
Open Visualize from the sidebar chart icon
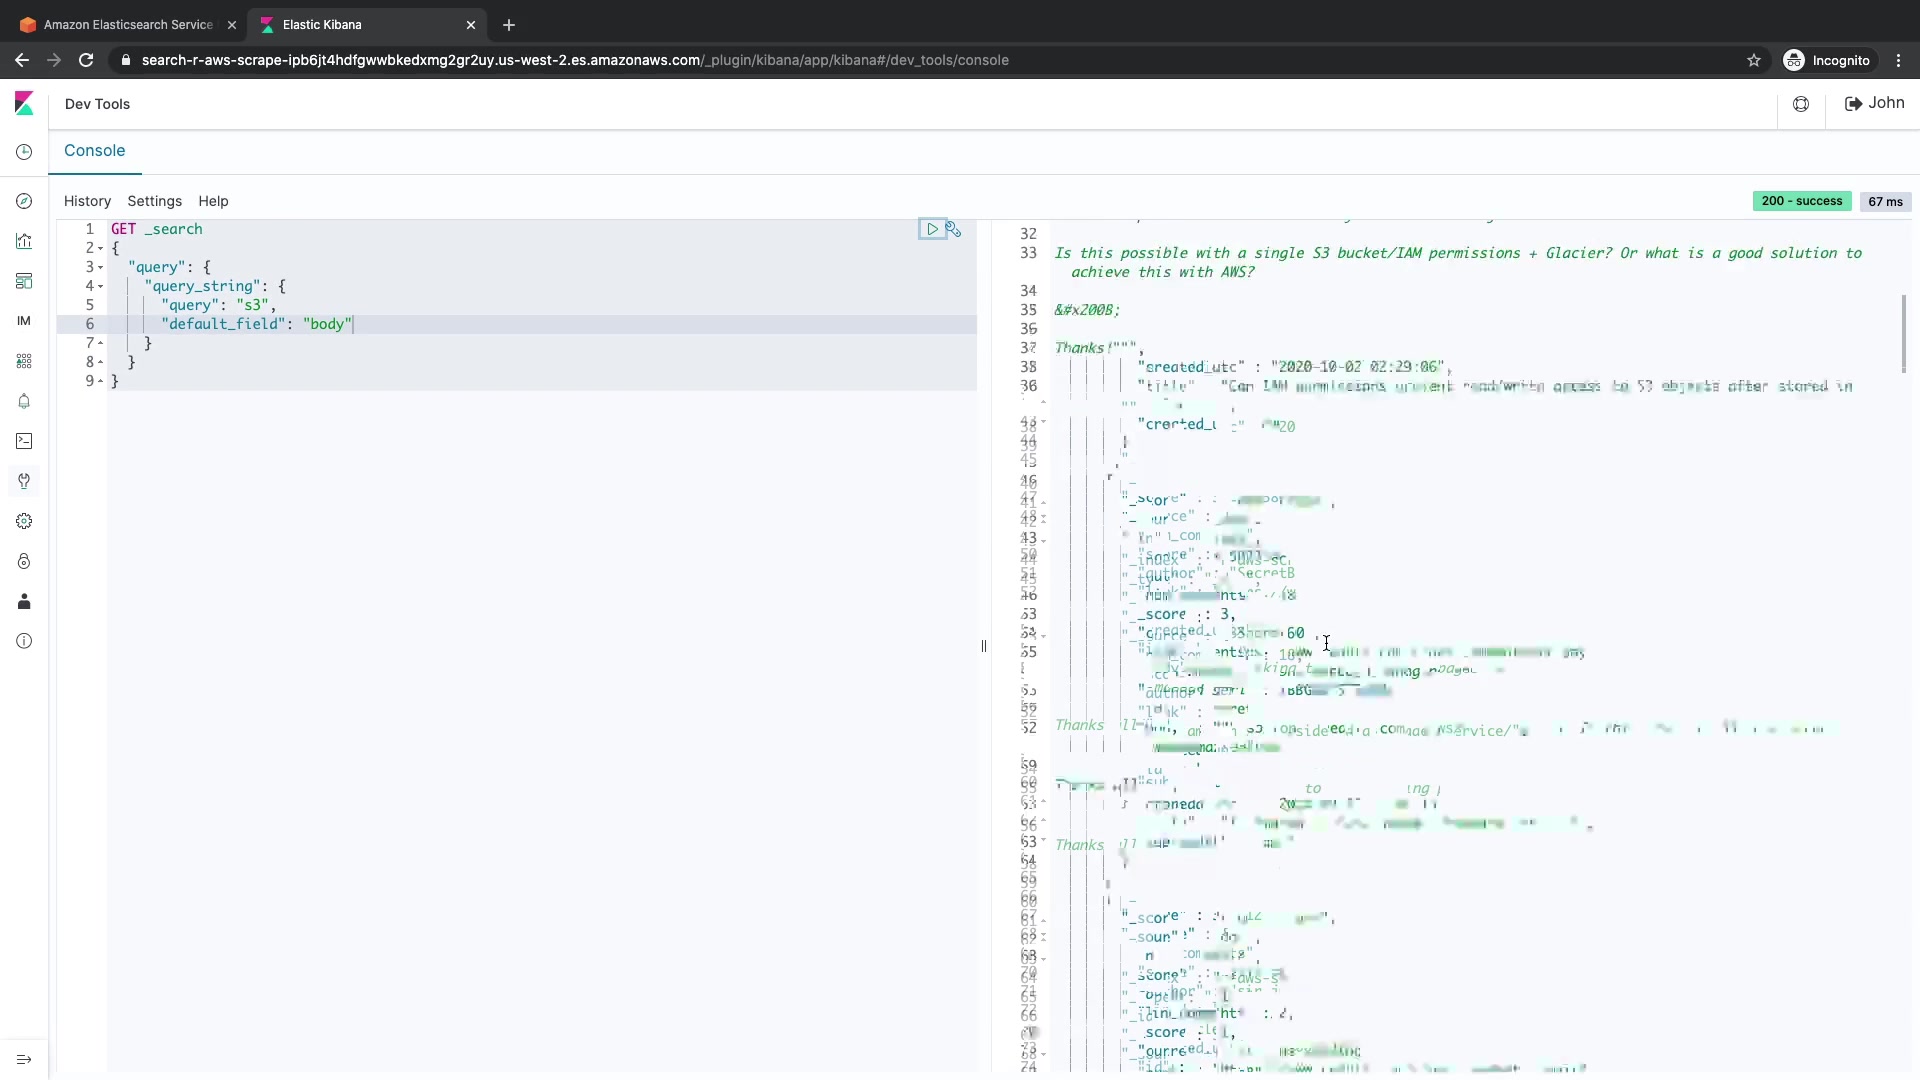click(24, 241)
